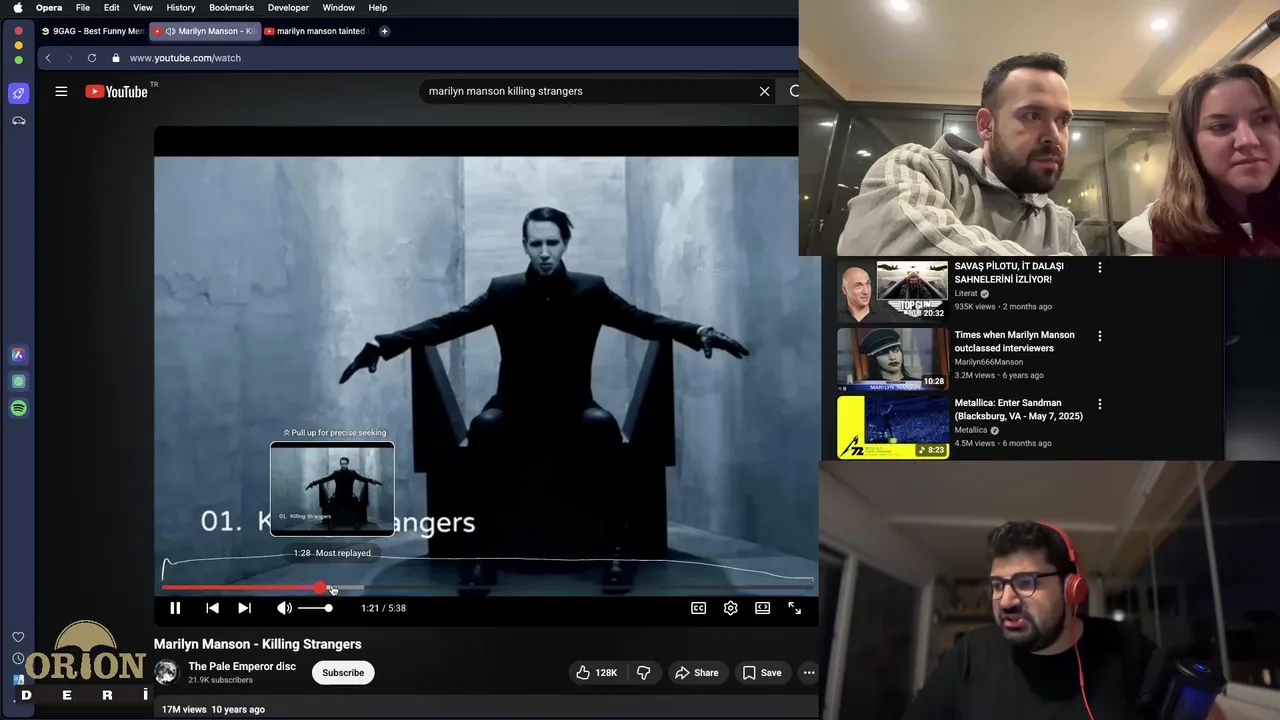Viewport: 1280px width, 720px height.
Task: Open Opera sidebar rocket icon
Action: 18,93
